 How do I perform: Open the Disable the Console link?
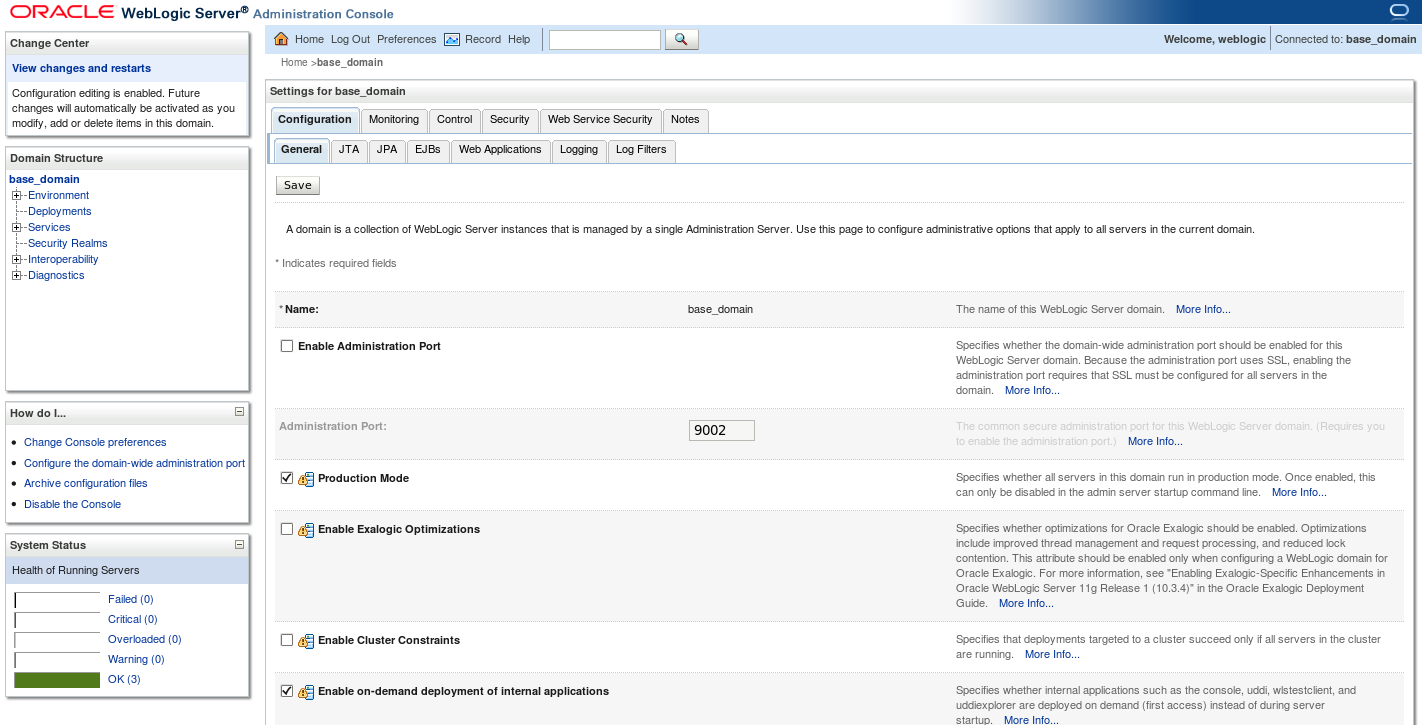click(72, 504)
